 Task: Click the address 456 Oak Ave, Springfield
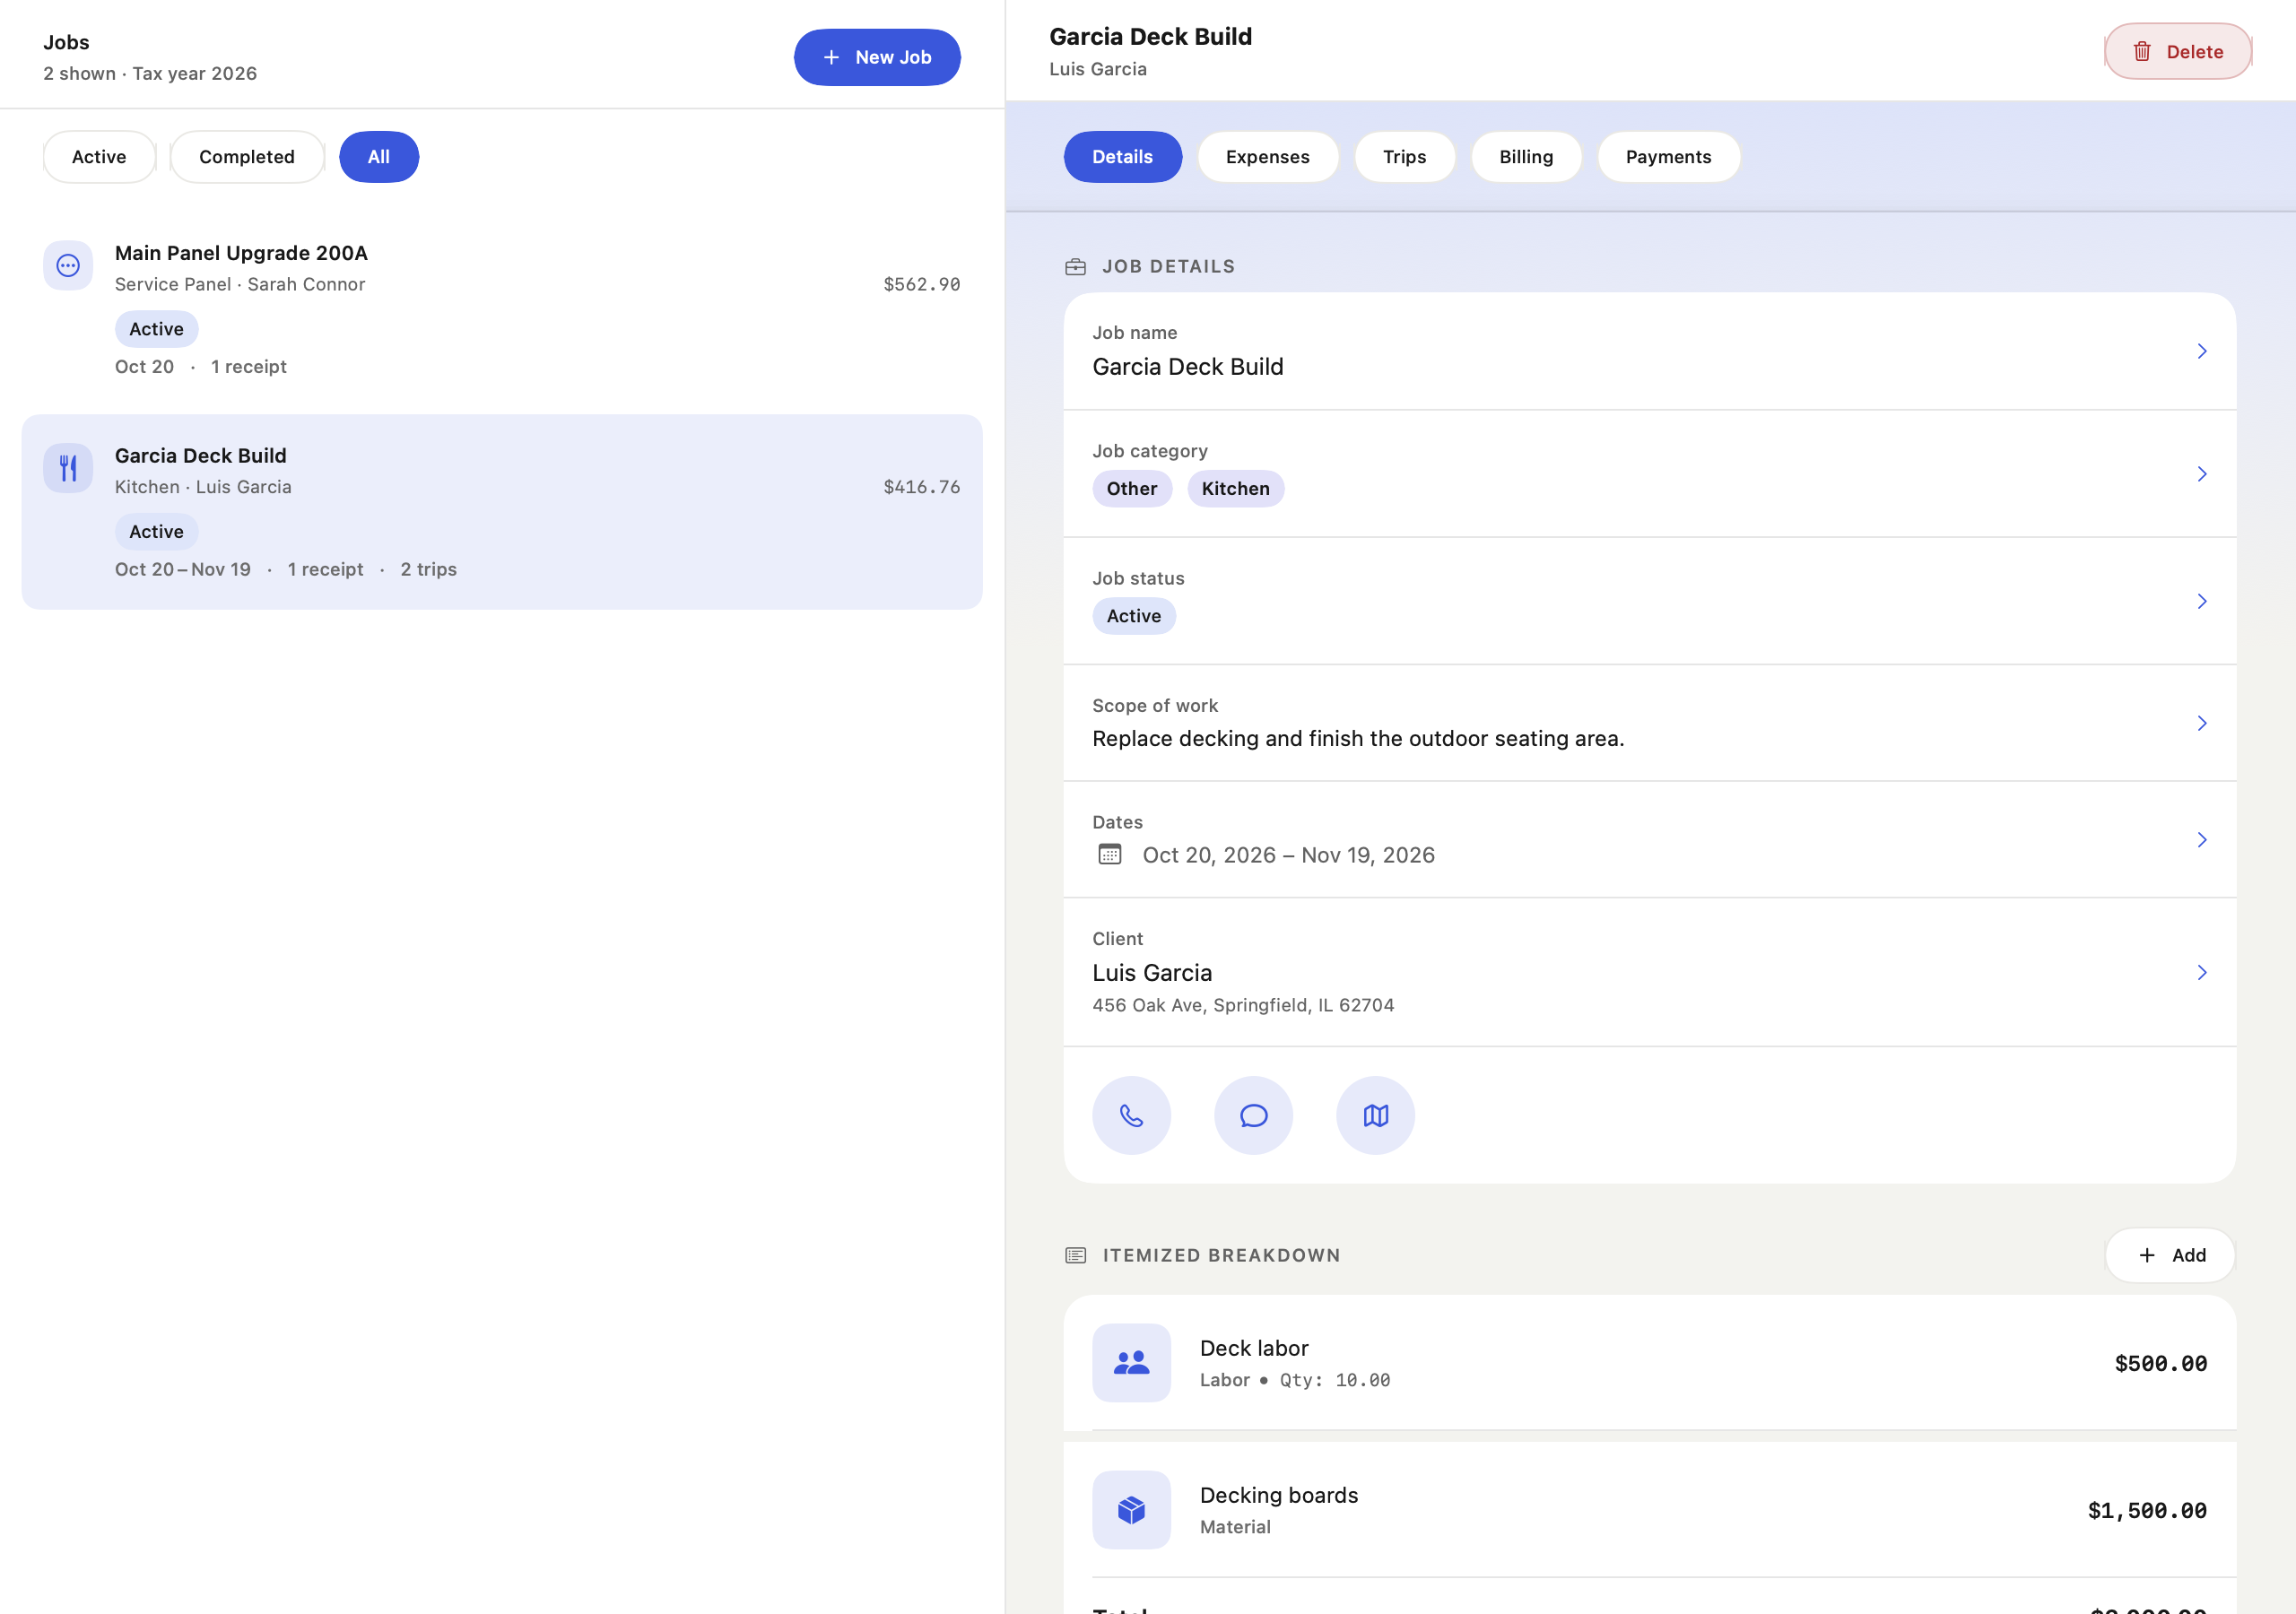pos(1242,1005)
